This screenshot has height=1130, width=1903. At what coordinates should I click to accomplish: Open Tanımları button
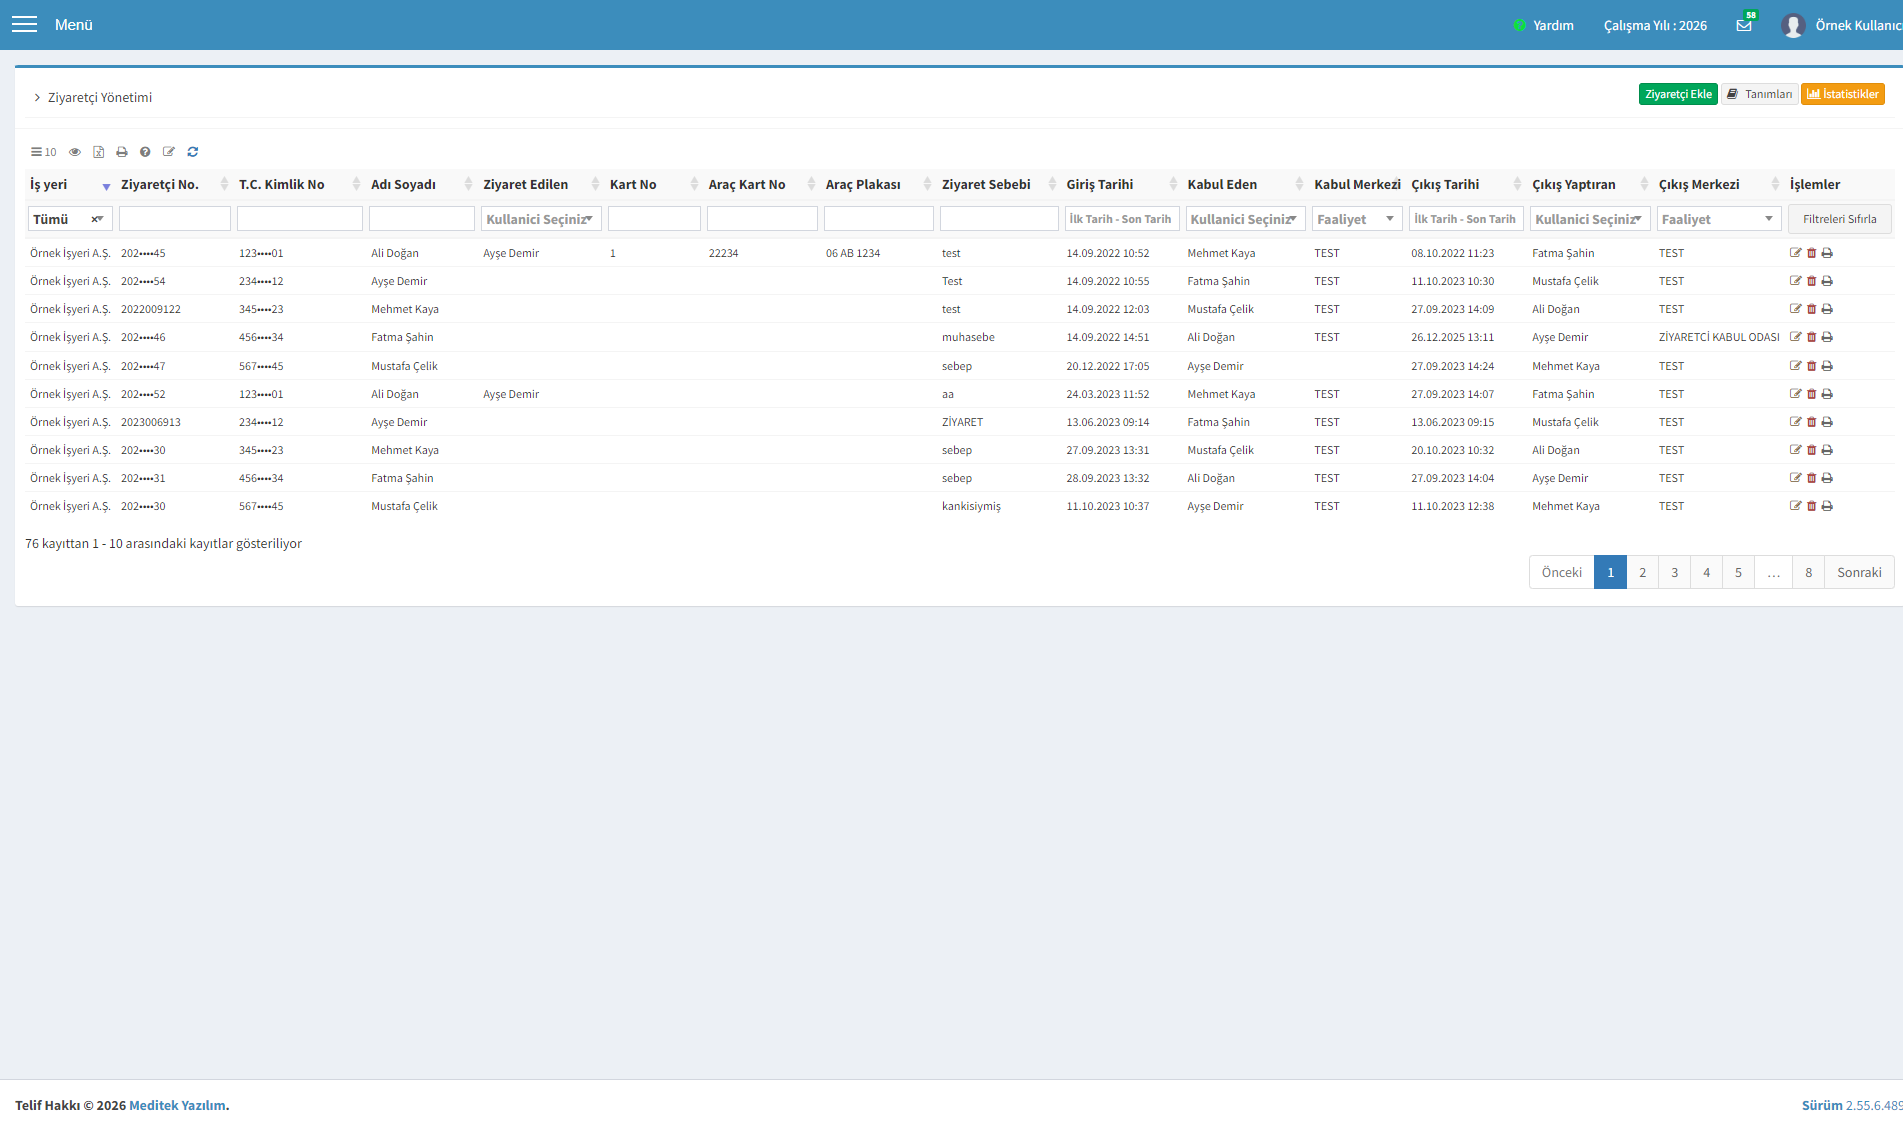1759,94
